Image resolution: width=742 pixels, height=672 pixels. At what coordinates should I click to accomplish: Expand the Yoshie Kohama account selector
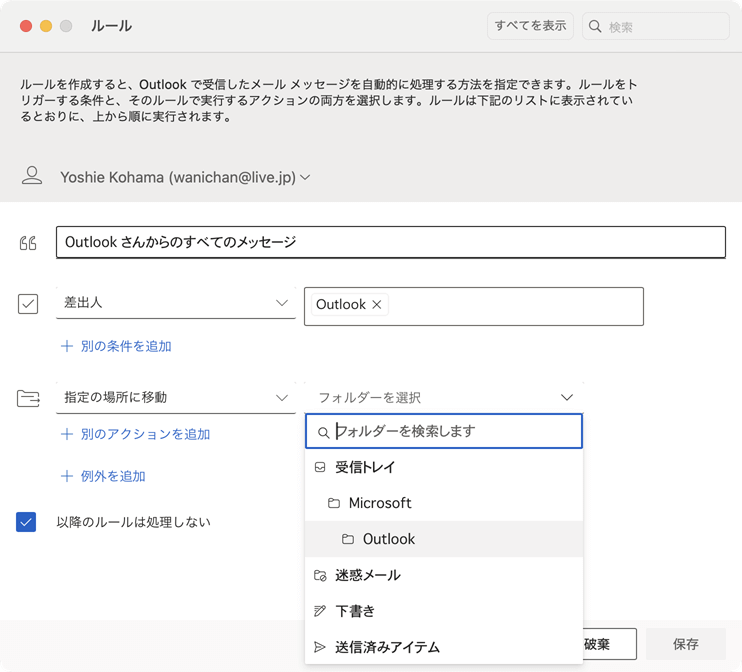[x=305, y=177]
